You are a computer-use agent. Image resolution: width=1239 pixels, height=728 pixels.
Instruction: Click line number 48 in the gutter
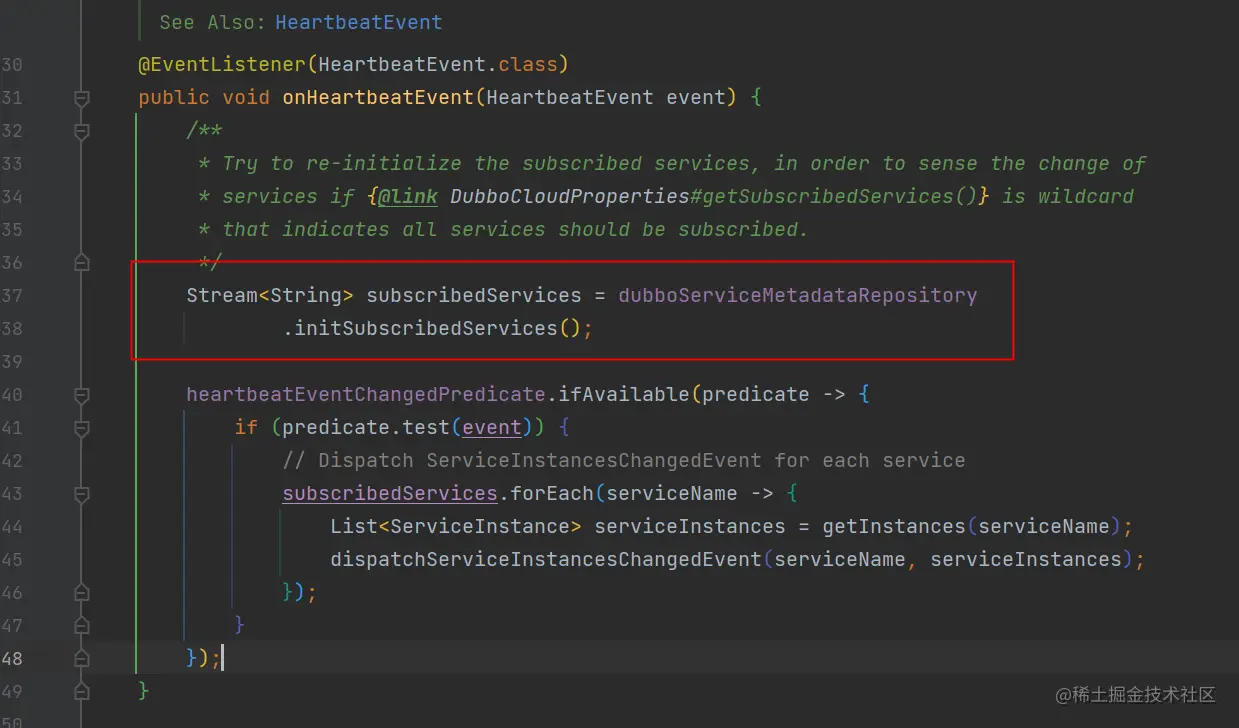[x=12, y=658]
